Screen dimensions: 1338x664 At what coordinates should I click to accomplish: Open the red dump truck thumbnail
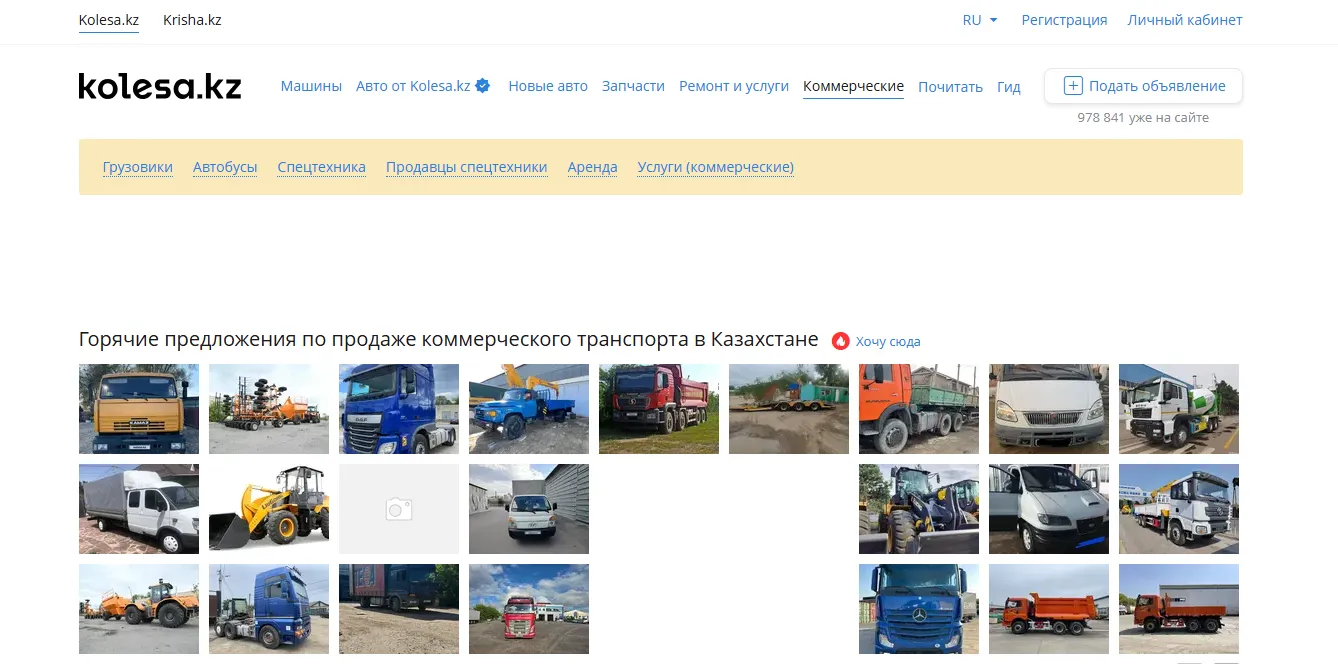point(659,409)
